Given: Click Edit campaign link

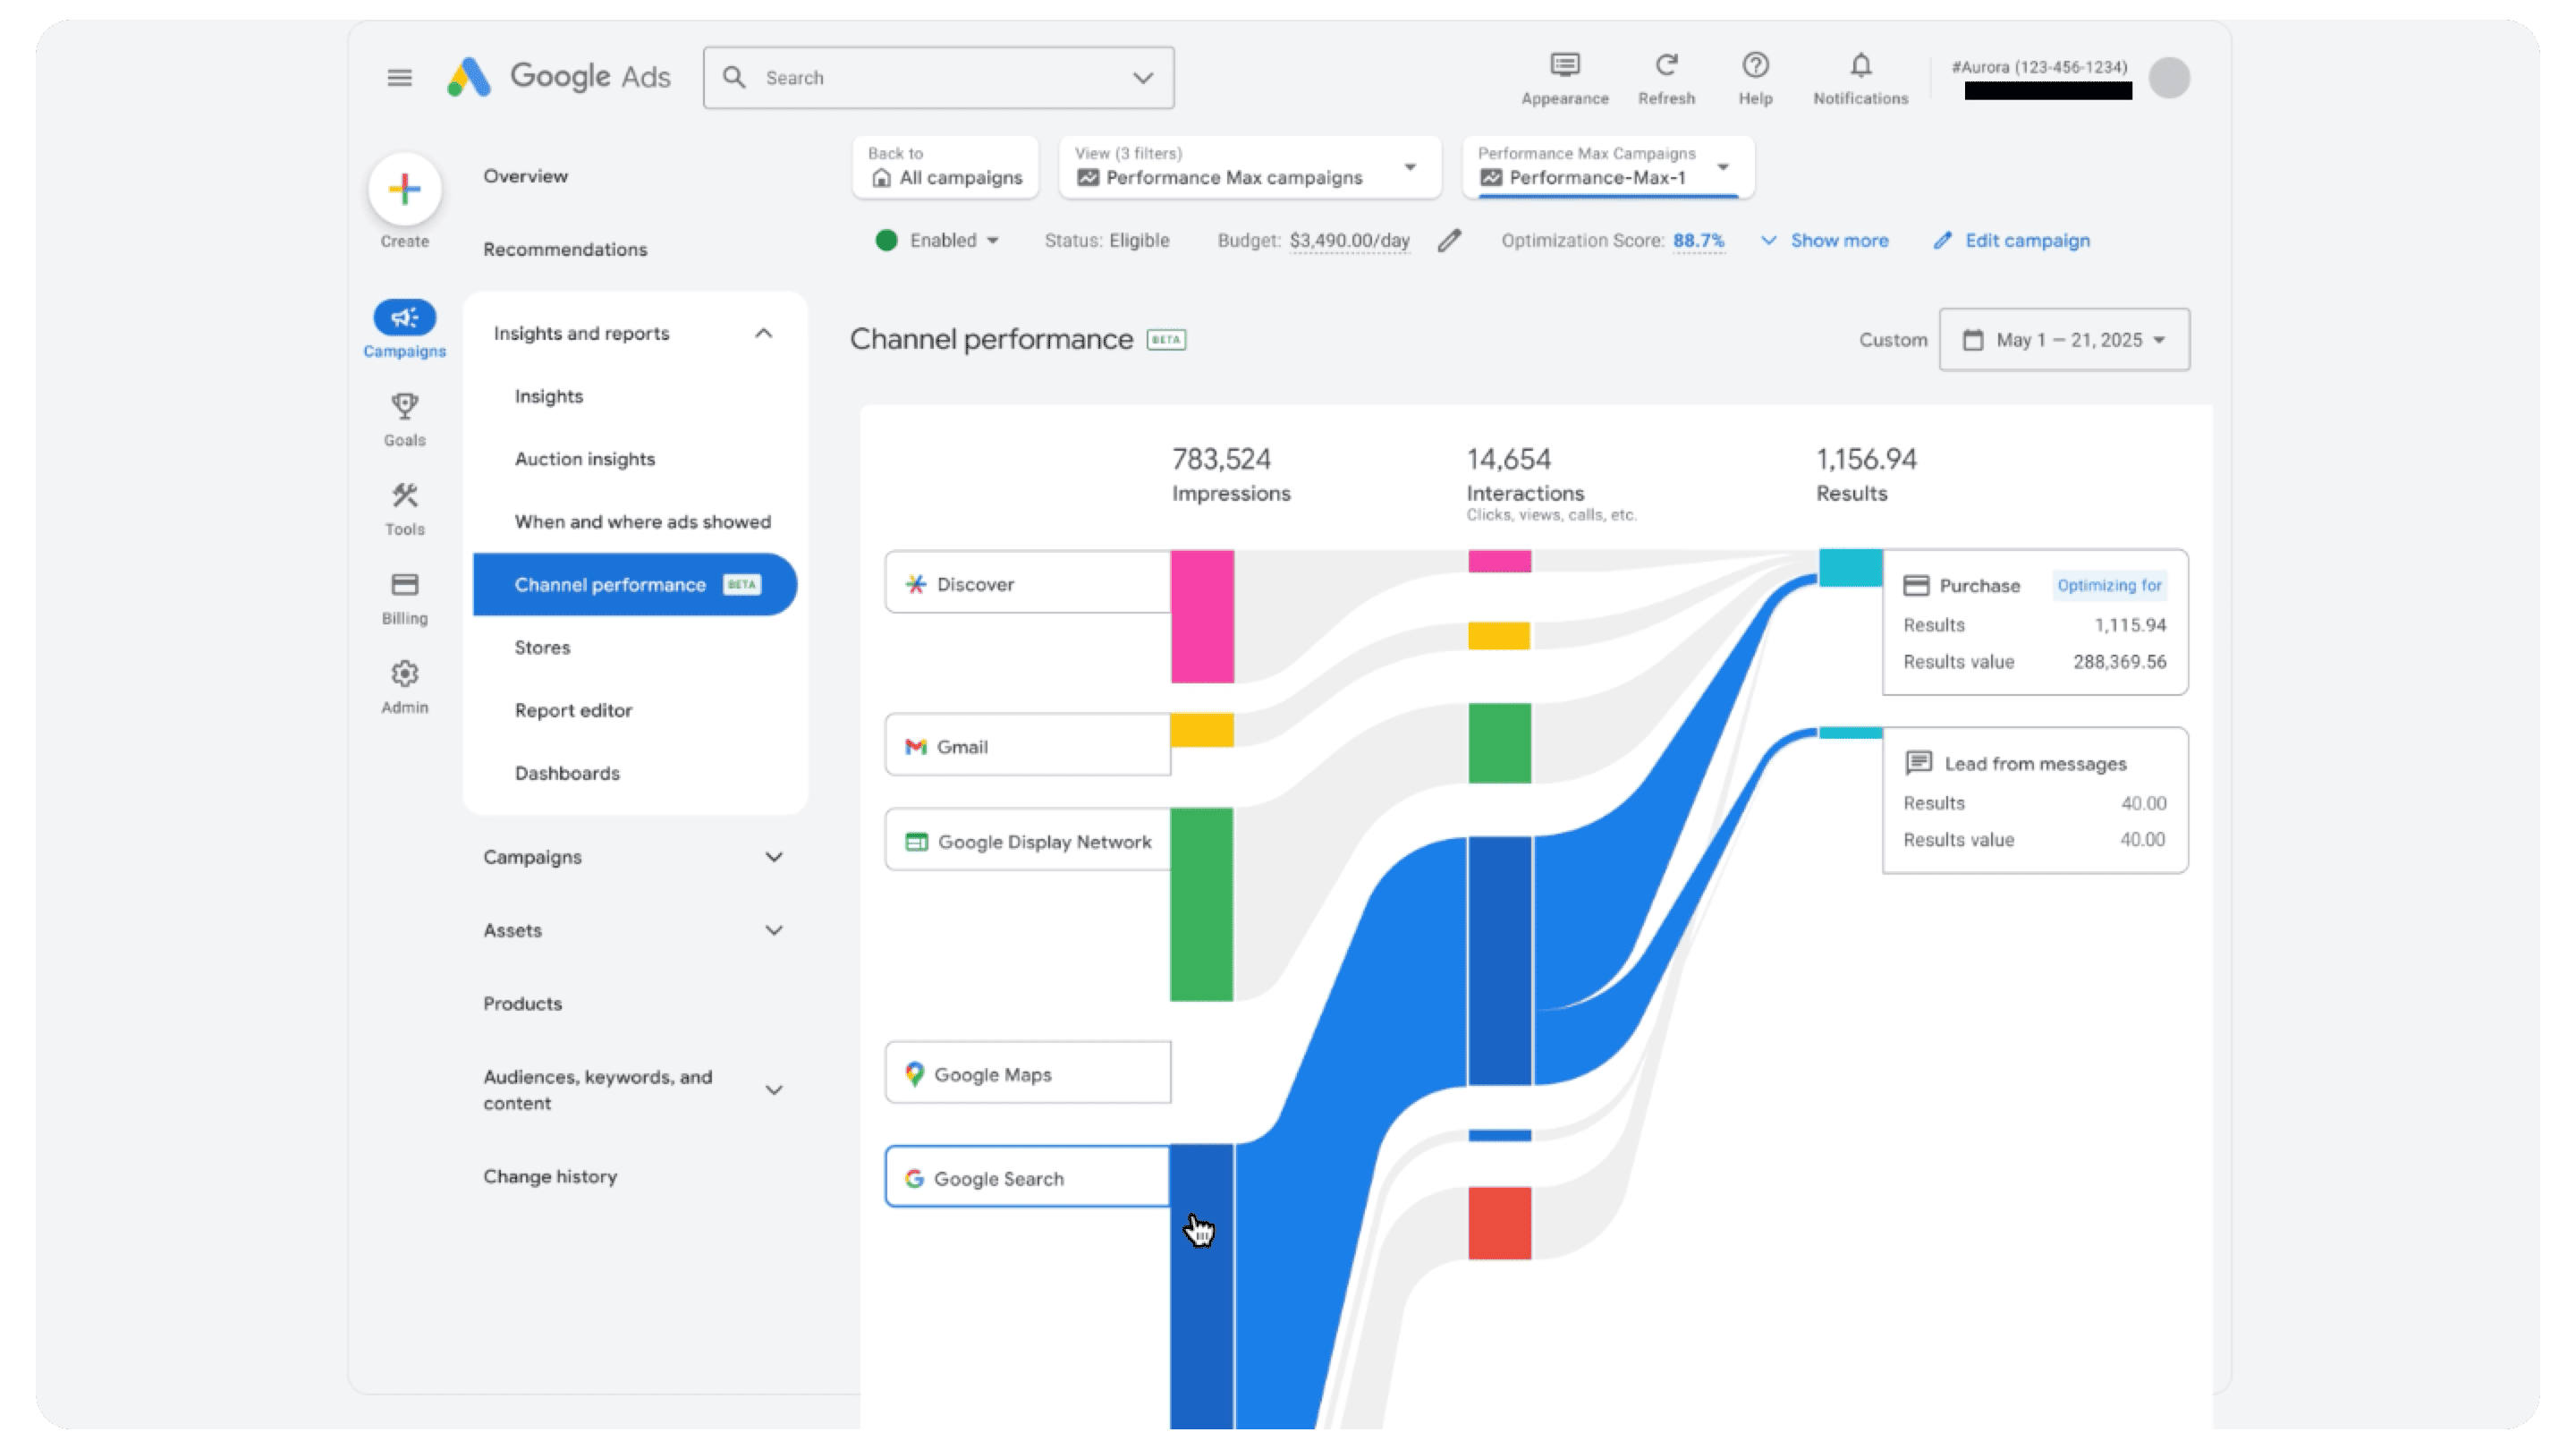Looking at the screenshot, I should point(2012,240).
